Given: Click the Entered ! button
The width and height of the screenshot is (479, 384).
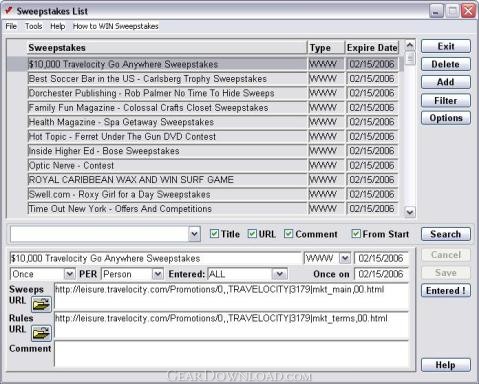Looking at the screenshot, I should pyautogui.click(x=446, y=290).
